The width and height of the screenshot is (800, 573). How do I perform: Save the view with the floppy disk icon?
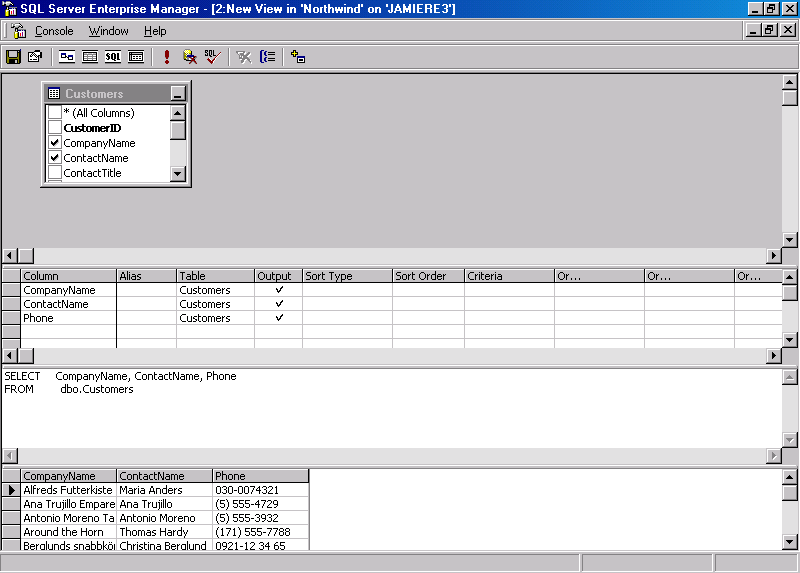tap(13, 57)
